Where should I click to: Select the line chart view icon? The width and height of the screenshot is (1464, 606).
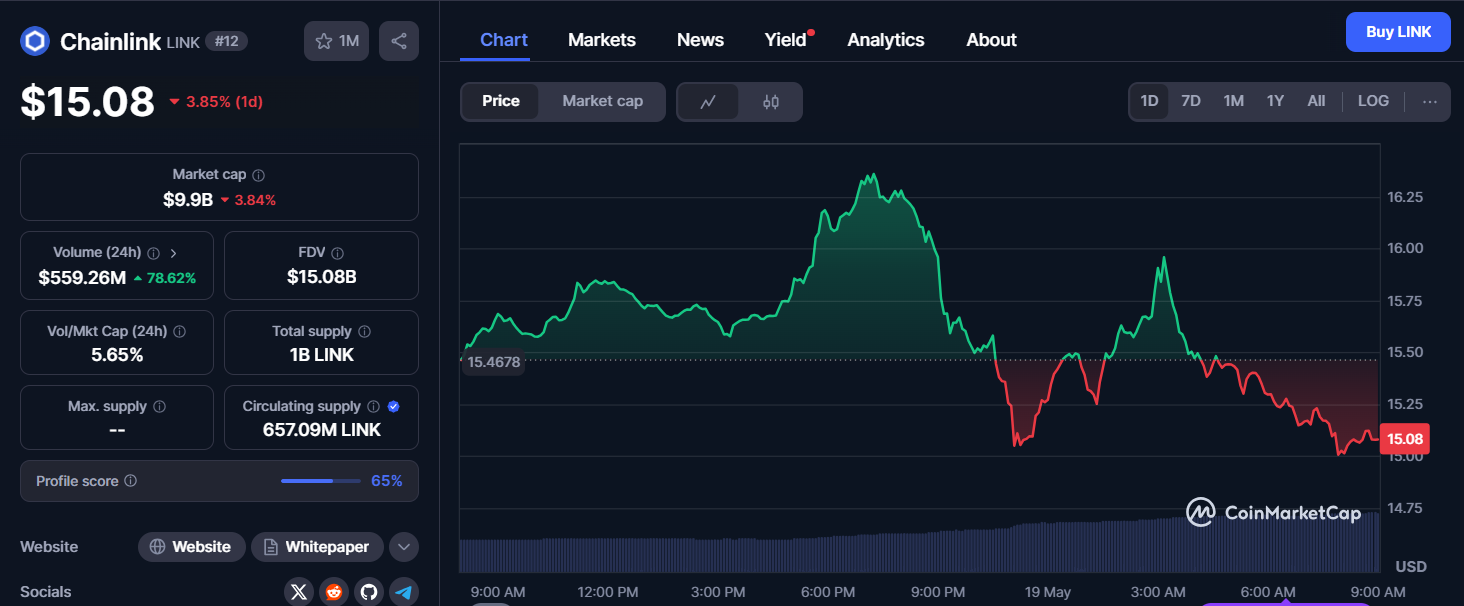(x=708, y=101)
